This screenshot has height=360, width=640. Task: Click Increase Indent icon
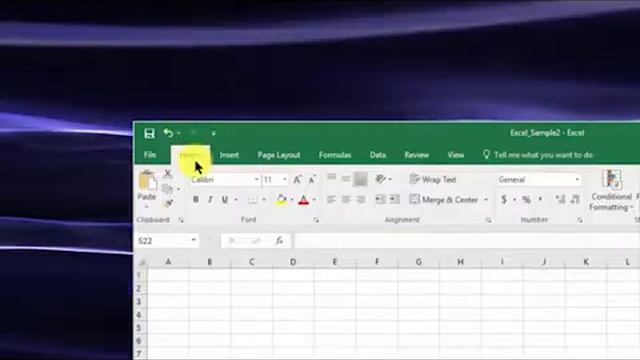coord(395,200)
